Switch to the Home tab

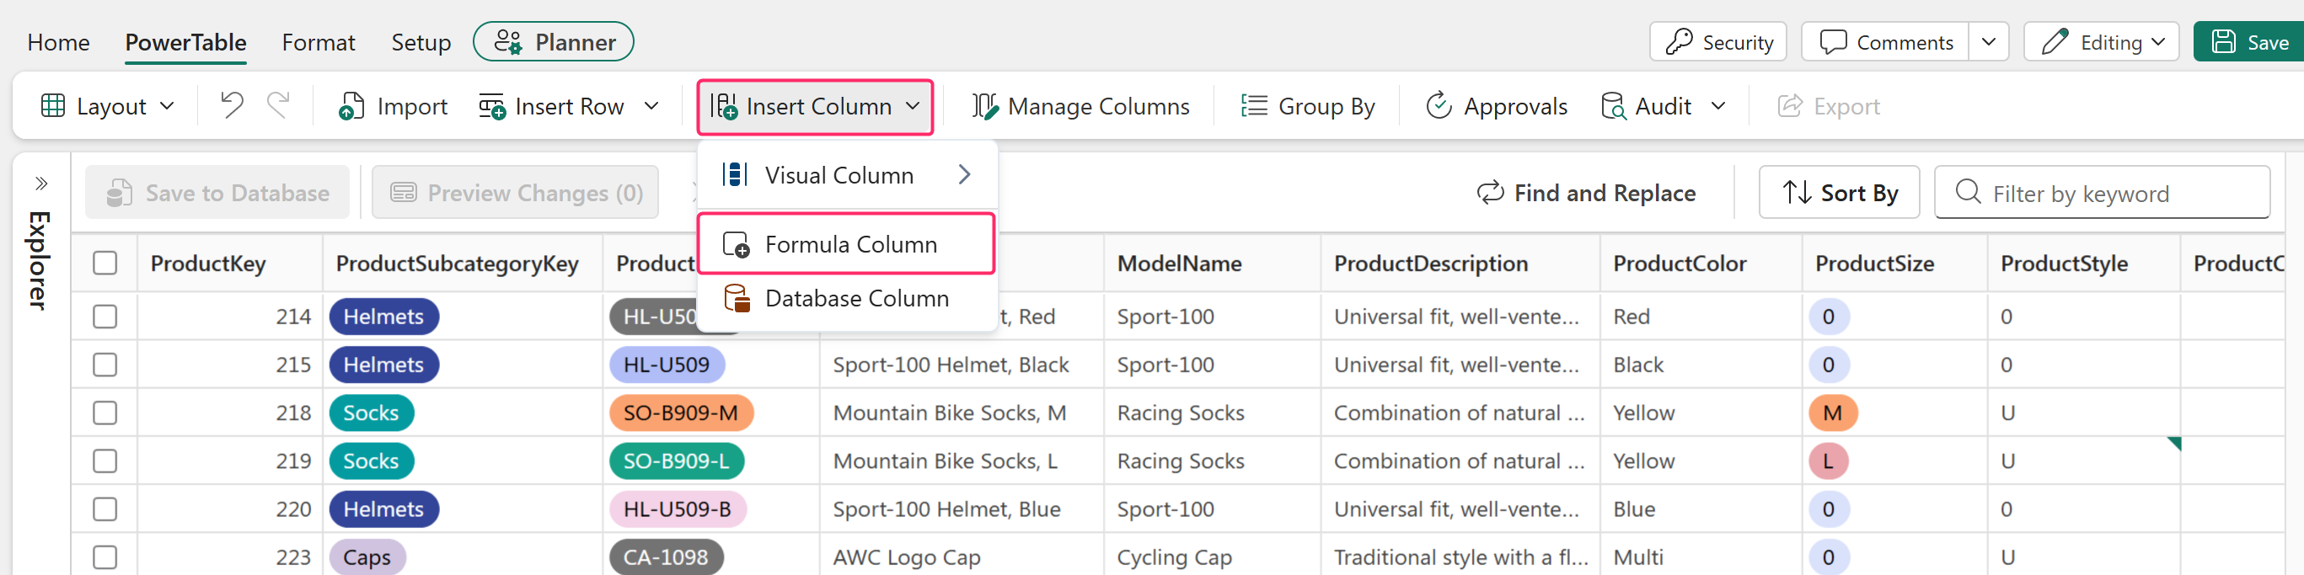[x=58, y=42]
